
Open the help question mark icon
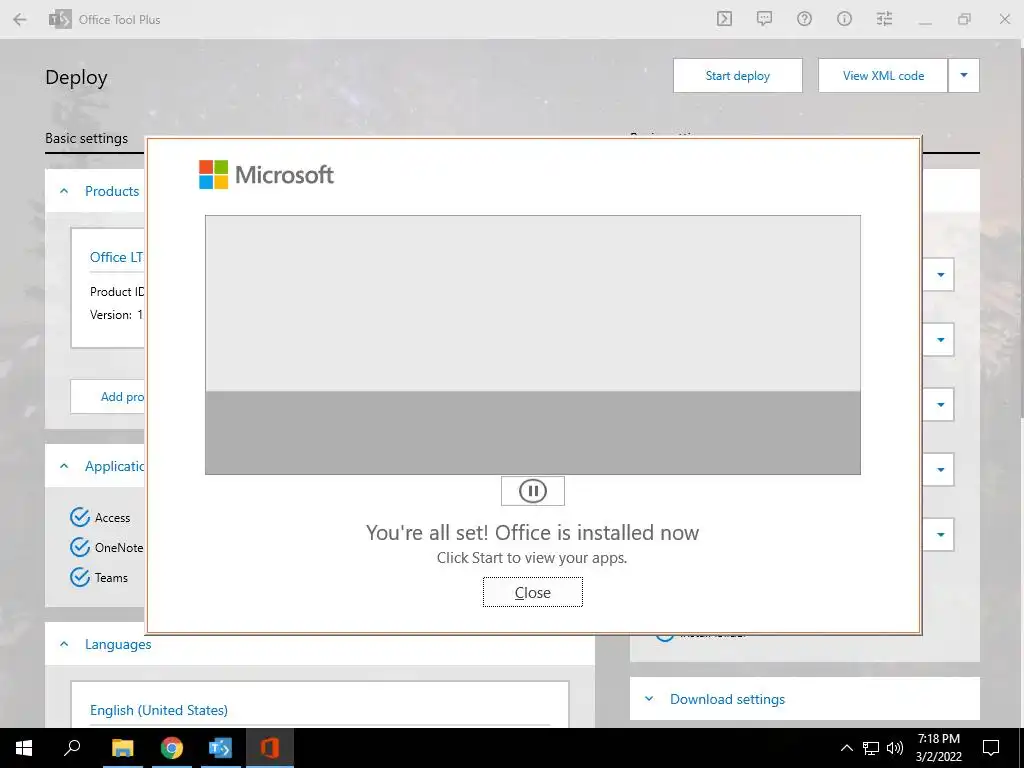[x=805, y=19]
